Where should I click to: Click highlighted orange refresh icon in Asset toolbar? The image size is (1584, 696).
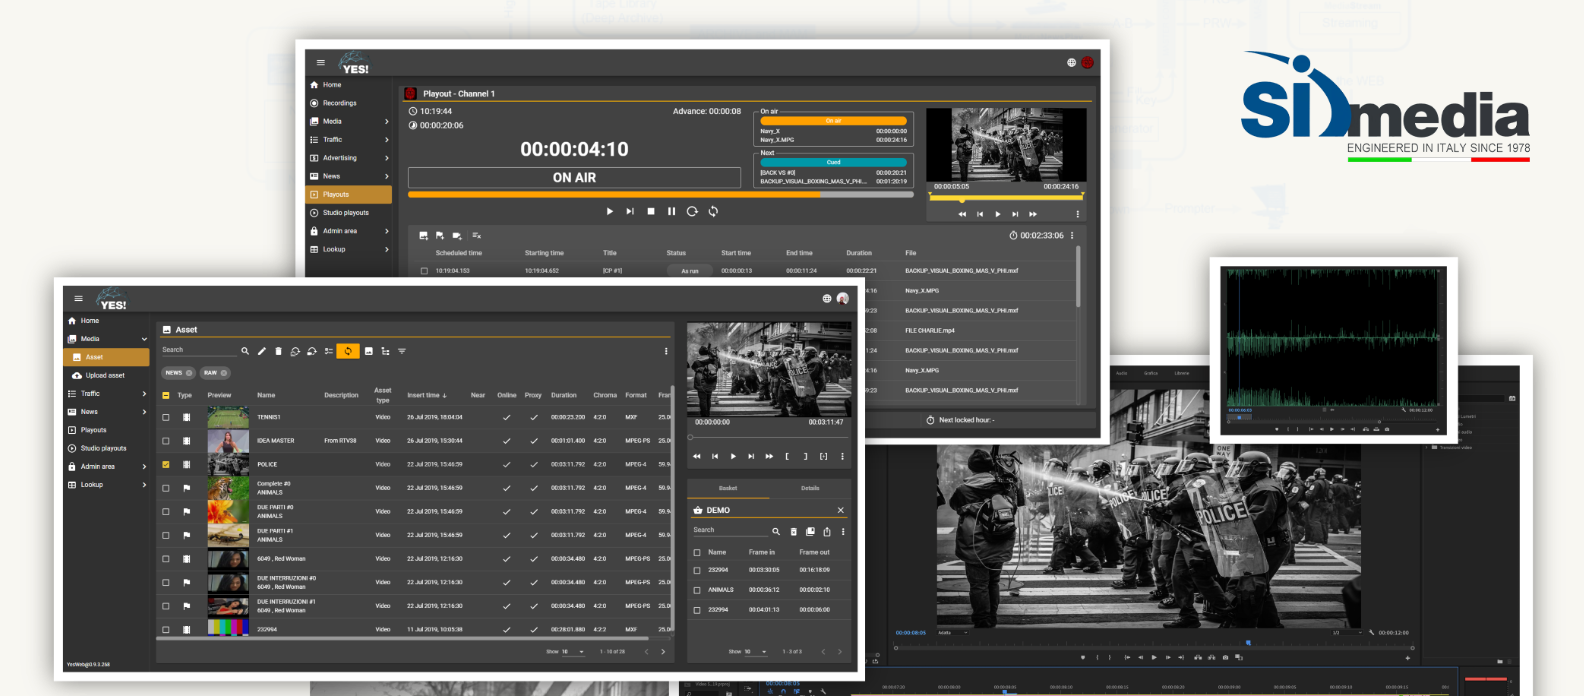[x=347, y=351]
